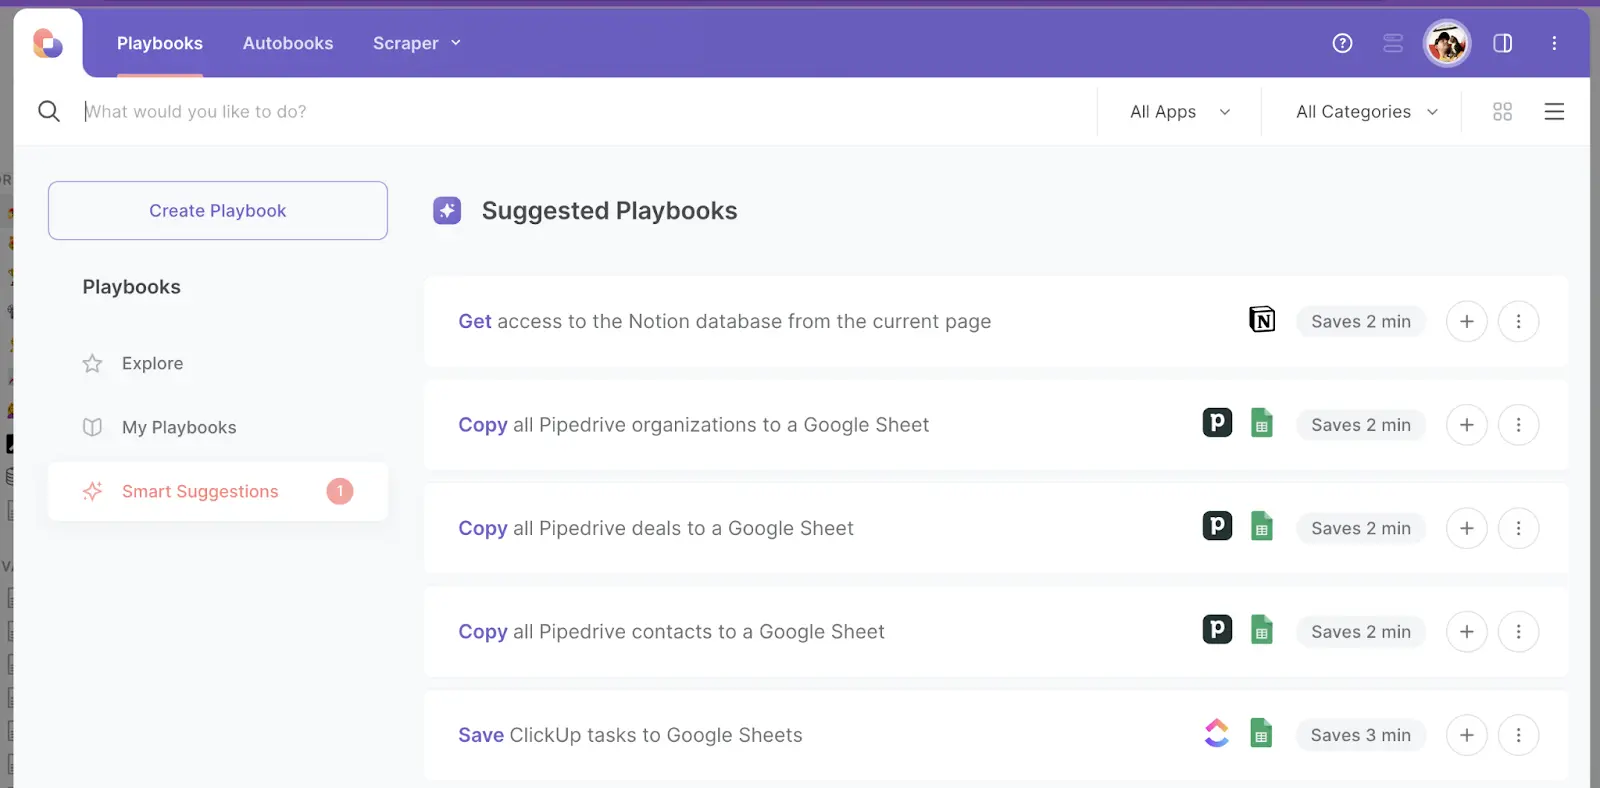Click the Create Playbook button

218,211
